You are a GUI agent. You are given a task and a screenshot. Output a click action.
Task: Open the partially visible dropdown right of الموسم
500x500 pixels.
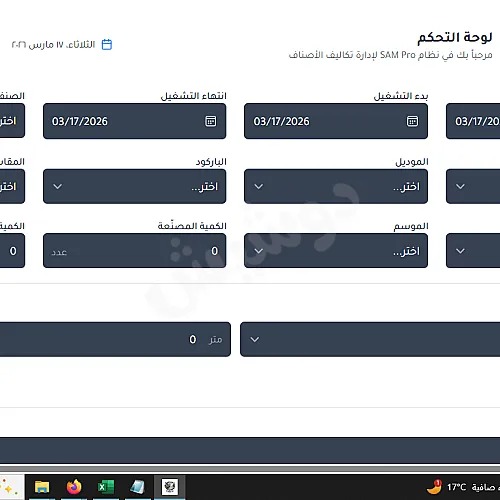coord(473,251)
